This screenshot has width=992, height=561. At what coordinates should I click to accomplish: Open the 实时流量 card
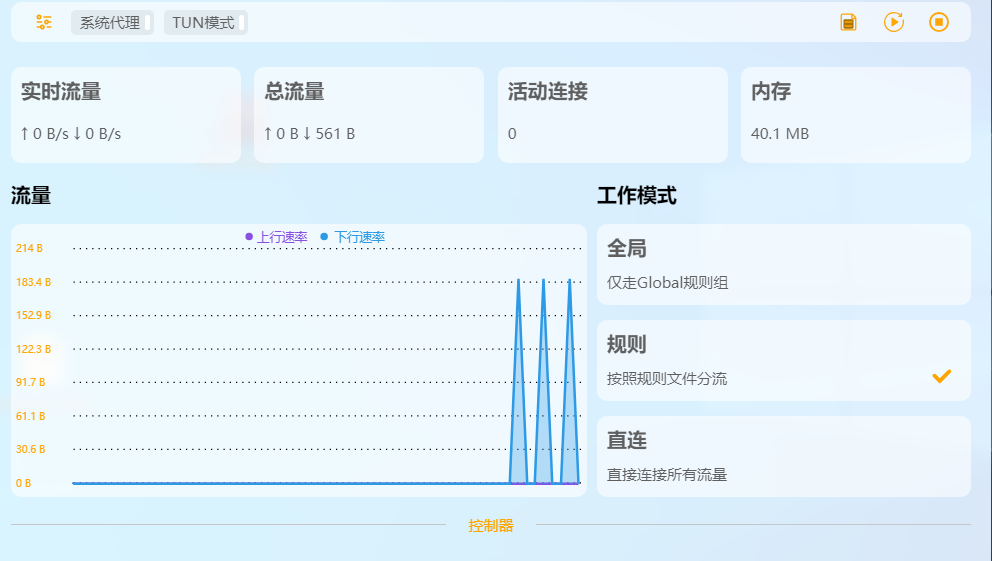[126, 115]
